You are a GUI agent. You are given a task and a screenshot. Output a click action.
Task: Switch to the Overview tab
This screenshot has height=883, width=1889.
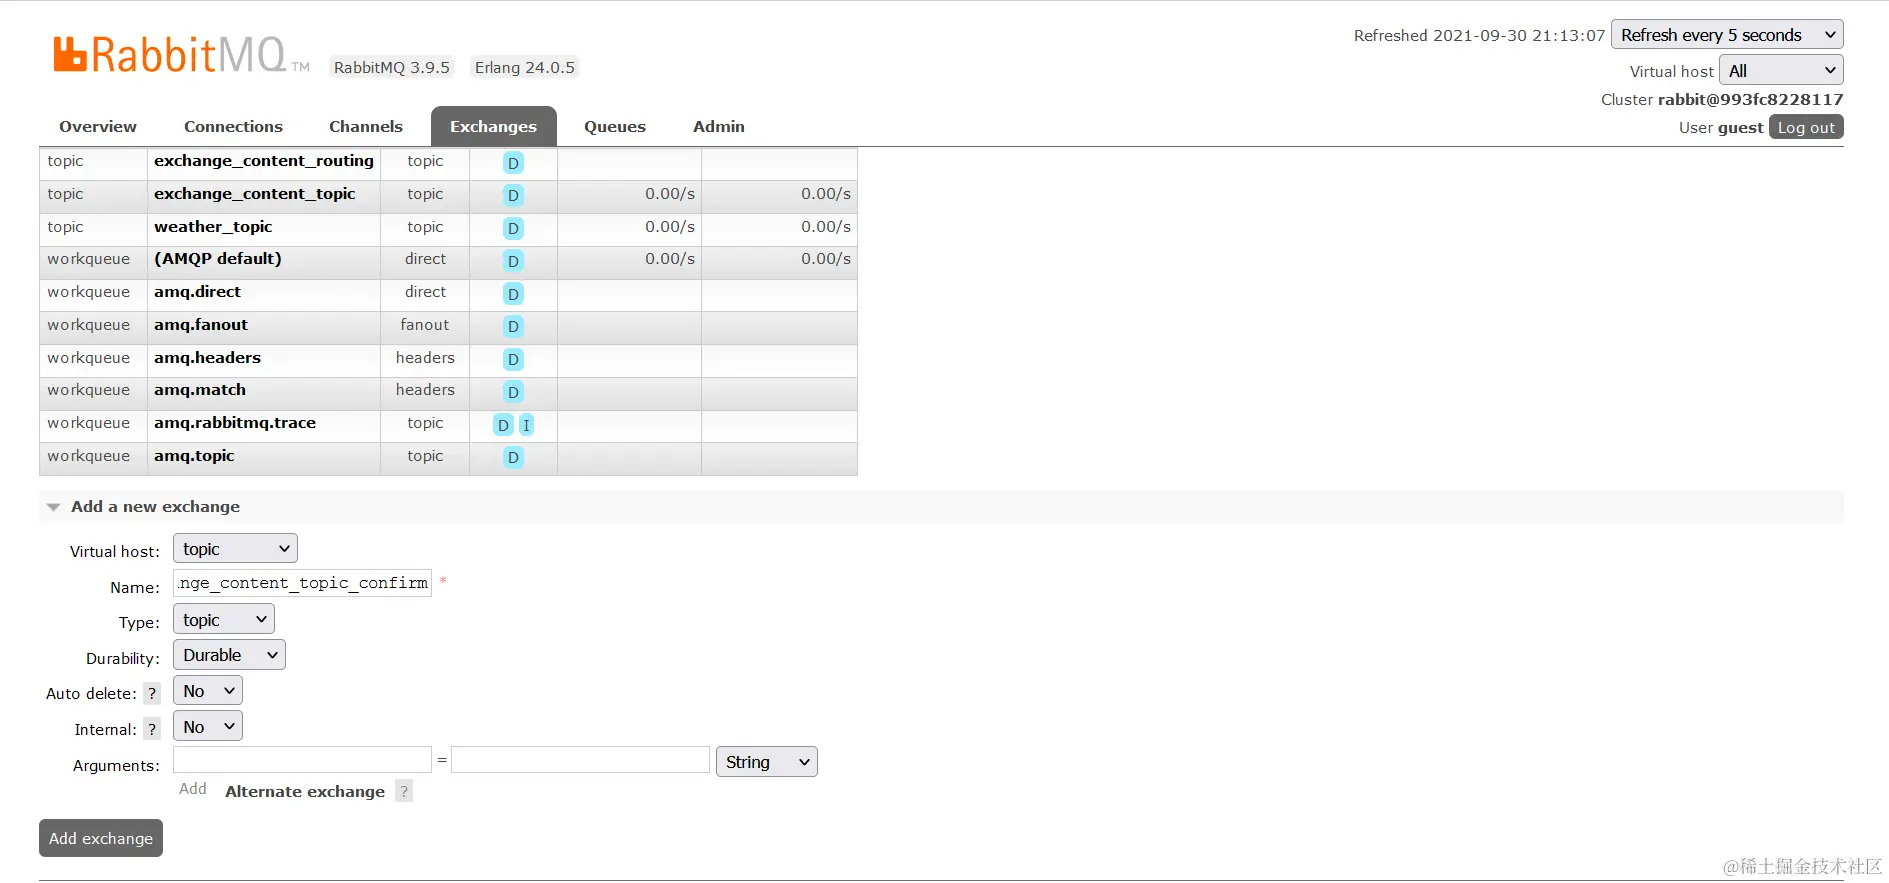98,127
